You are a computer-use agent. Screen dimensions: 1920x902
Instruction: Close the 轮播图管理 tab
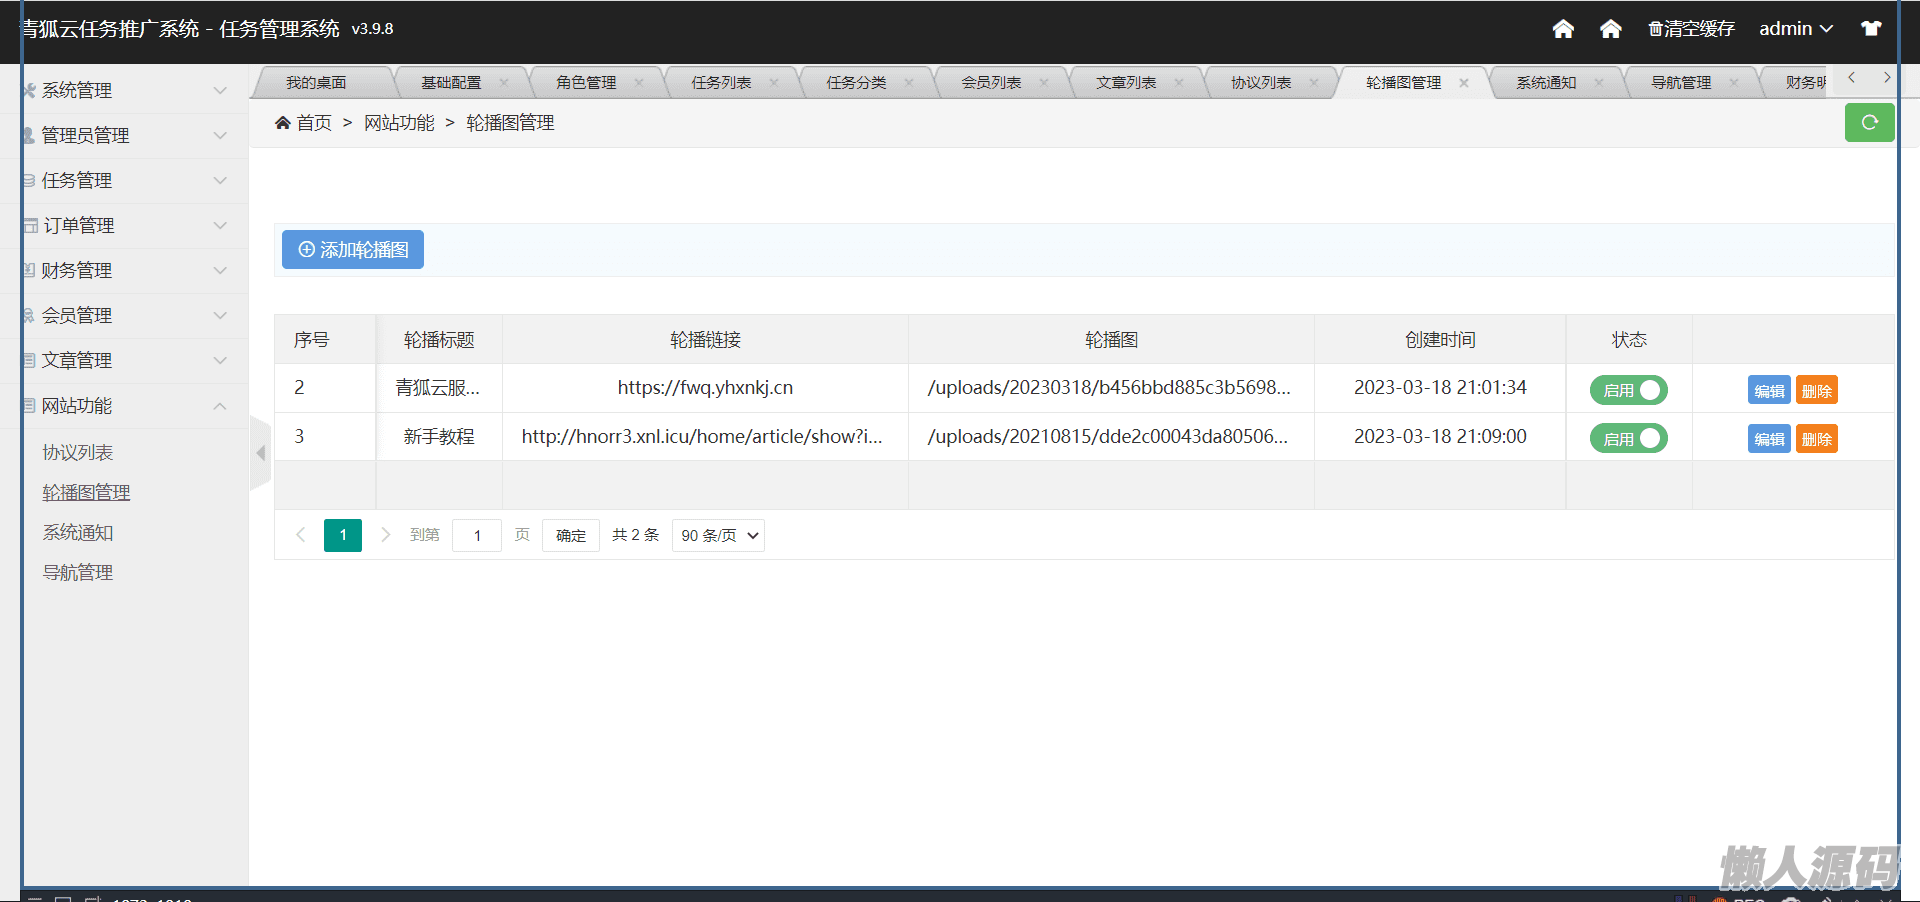[1464, 83]
